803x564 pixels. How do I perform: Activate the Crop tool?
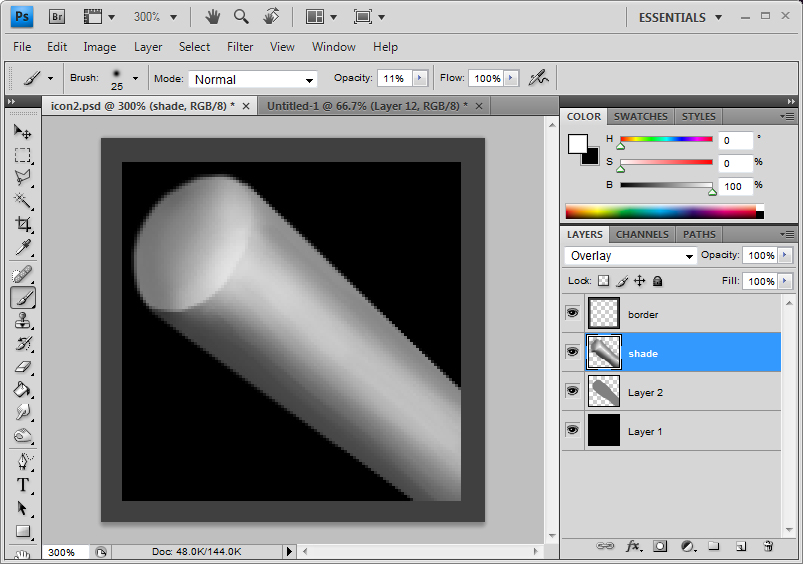tap(23, 224)
